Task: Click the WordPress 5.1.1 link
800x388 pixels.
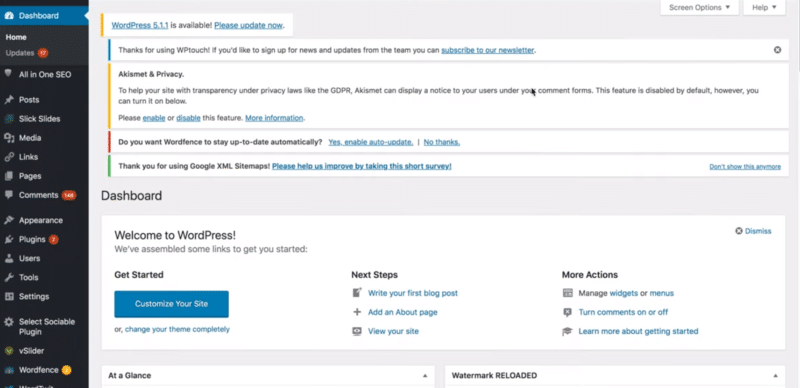Action: [x=140, y=25]
